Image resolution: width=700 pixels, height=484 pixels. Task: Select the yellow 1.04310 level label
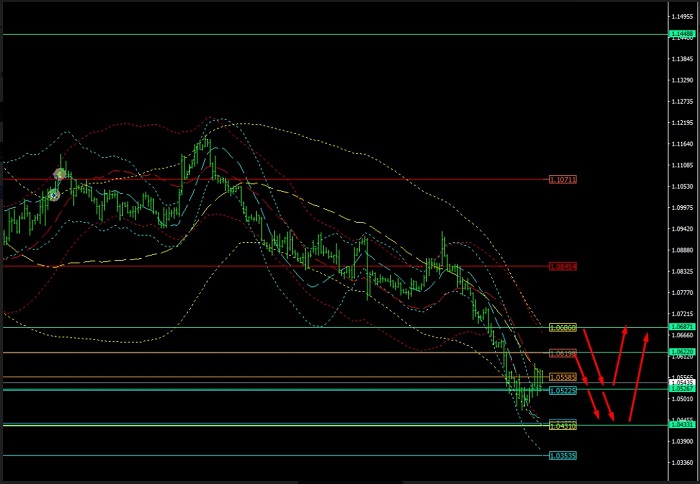(563, 426)
